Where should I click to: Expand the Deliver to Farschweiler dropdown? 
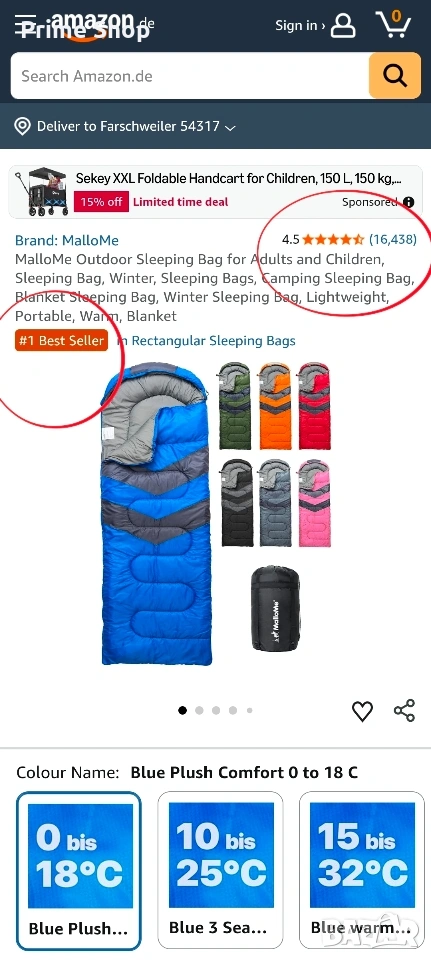pyautogui.click(x=230, y=127)
